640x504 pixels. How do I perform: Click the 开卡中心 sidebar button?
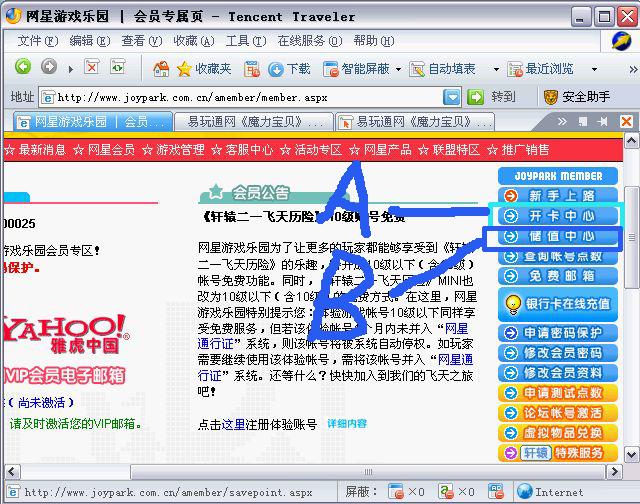coord(558,216)
